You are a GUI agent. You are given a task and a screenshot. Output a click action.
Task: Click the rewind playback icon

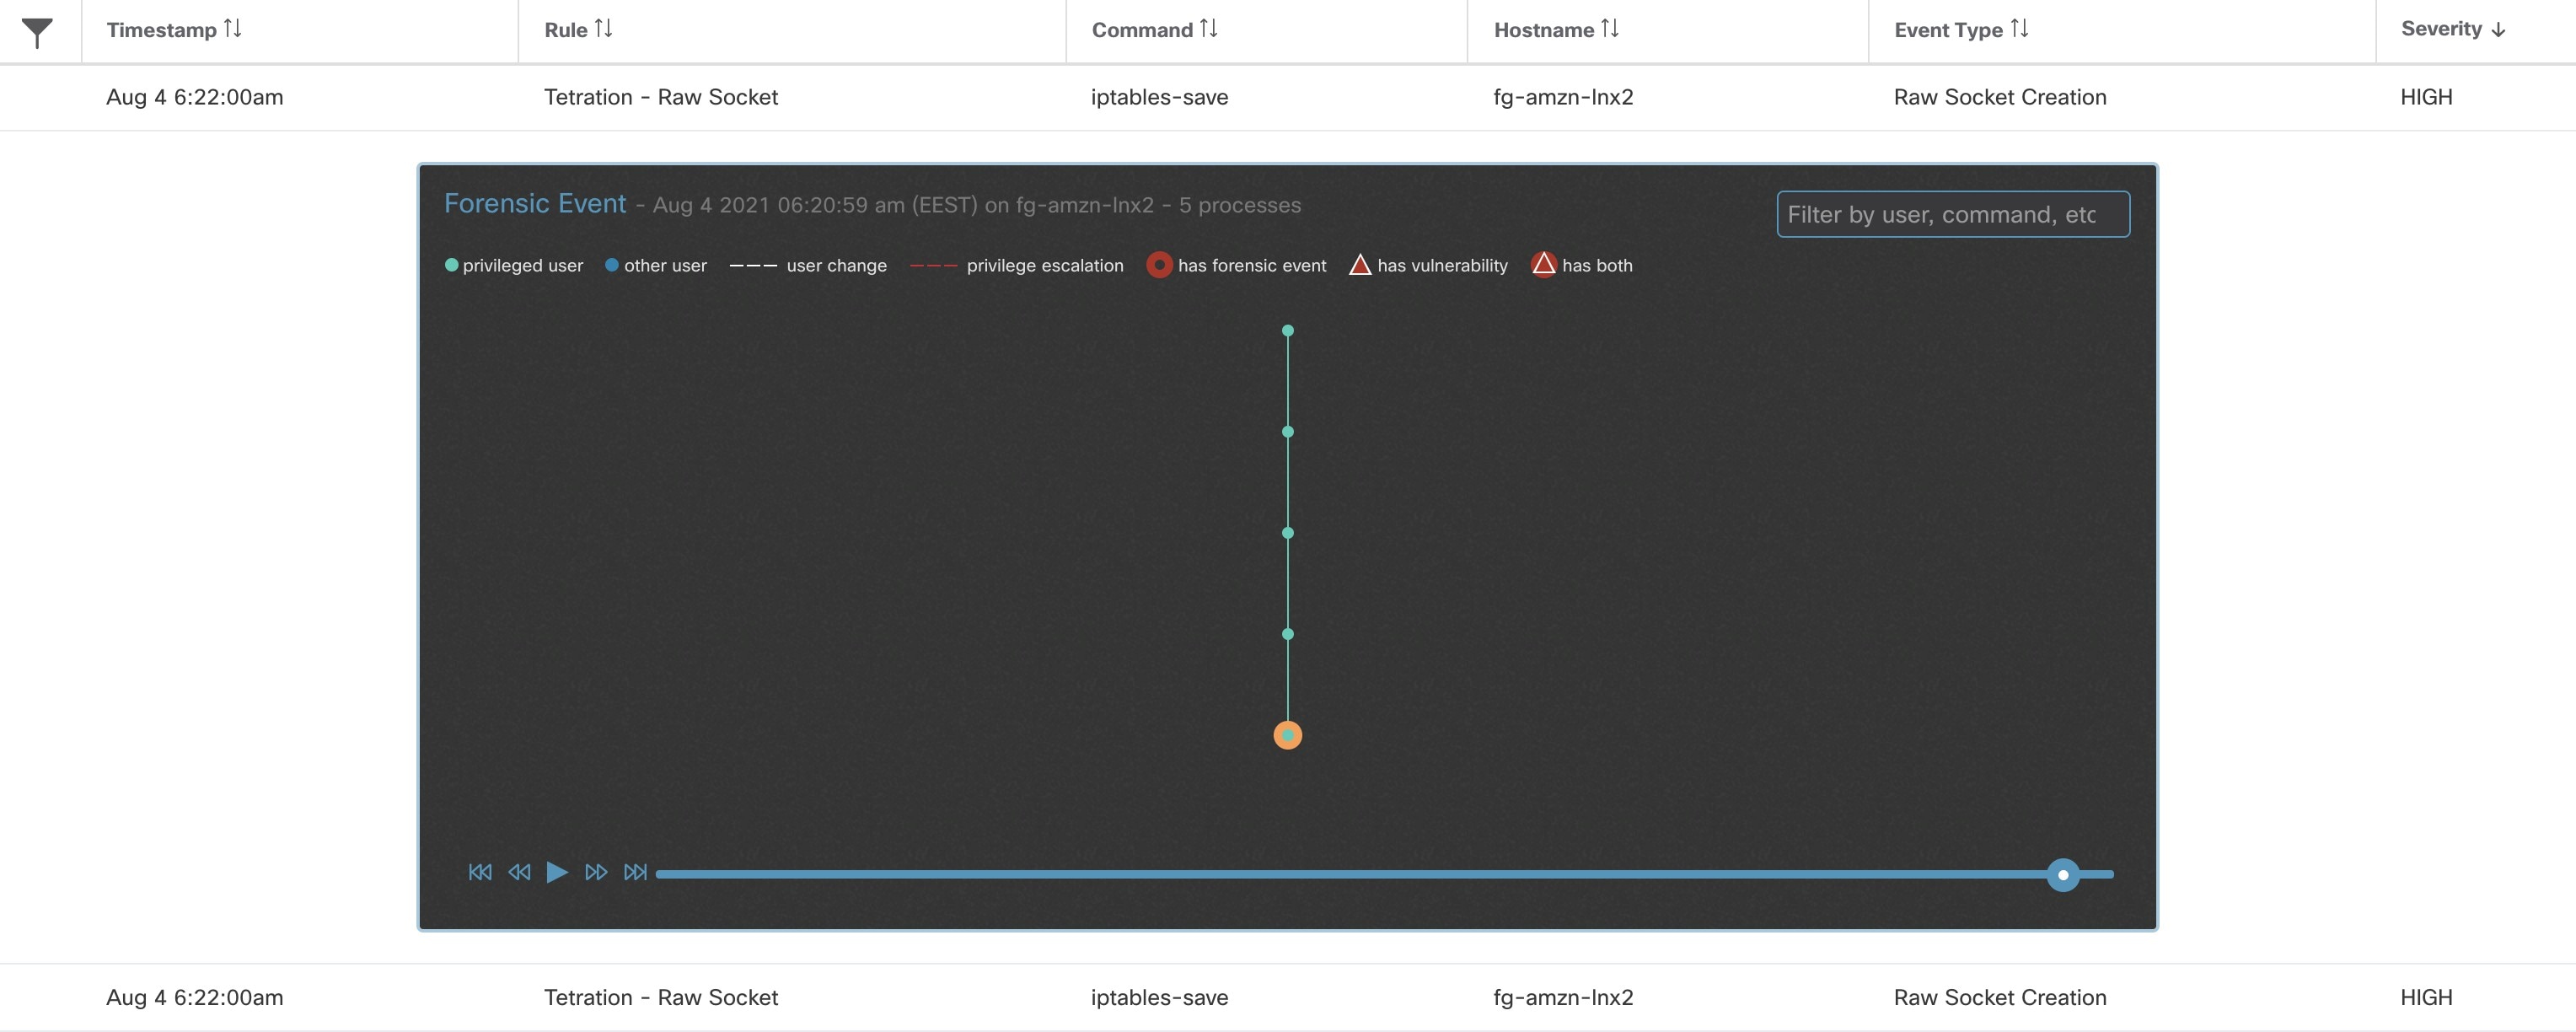point(518,871)
